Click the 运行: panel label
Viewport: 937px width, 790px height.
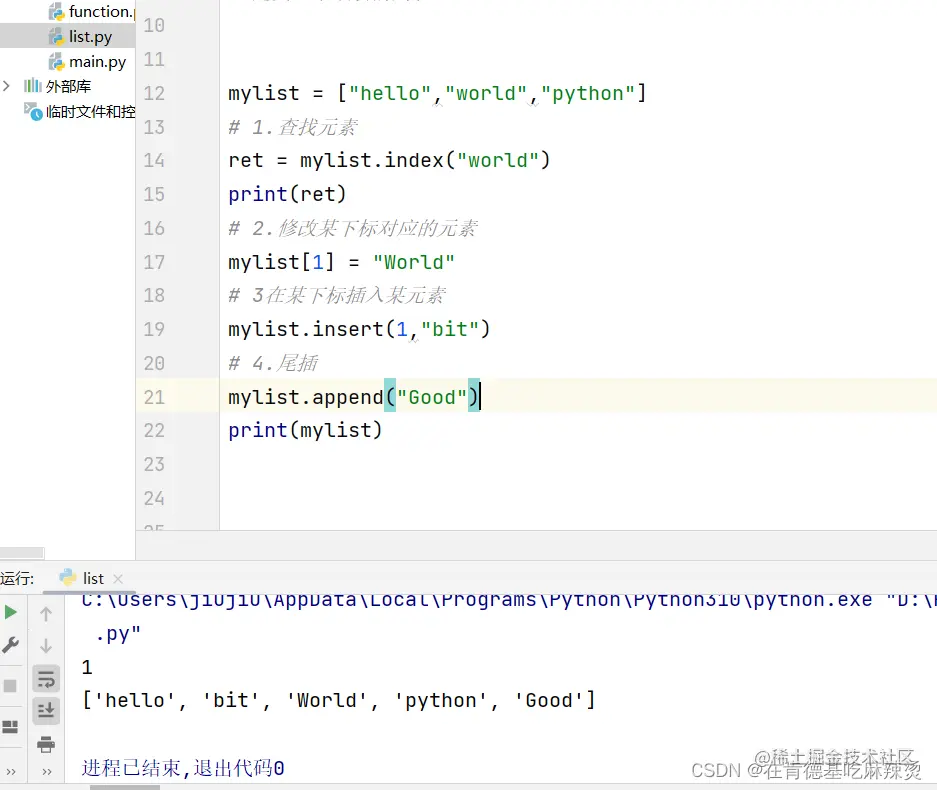pos(17,578)
